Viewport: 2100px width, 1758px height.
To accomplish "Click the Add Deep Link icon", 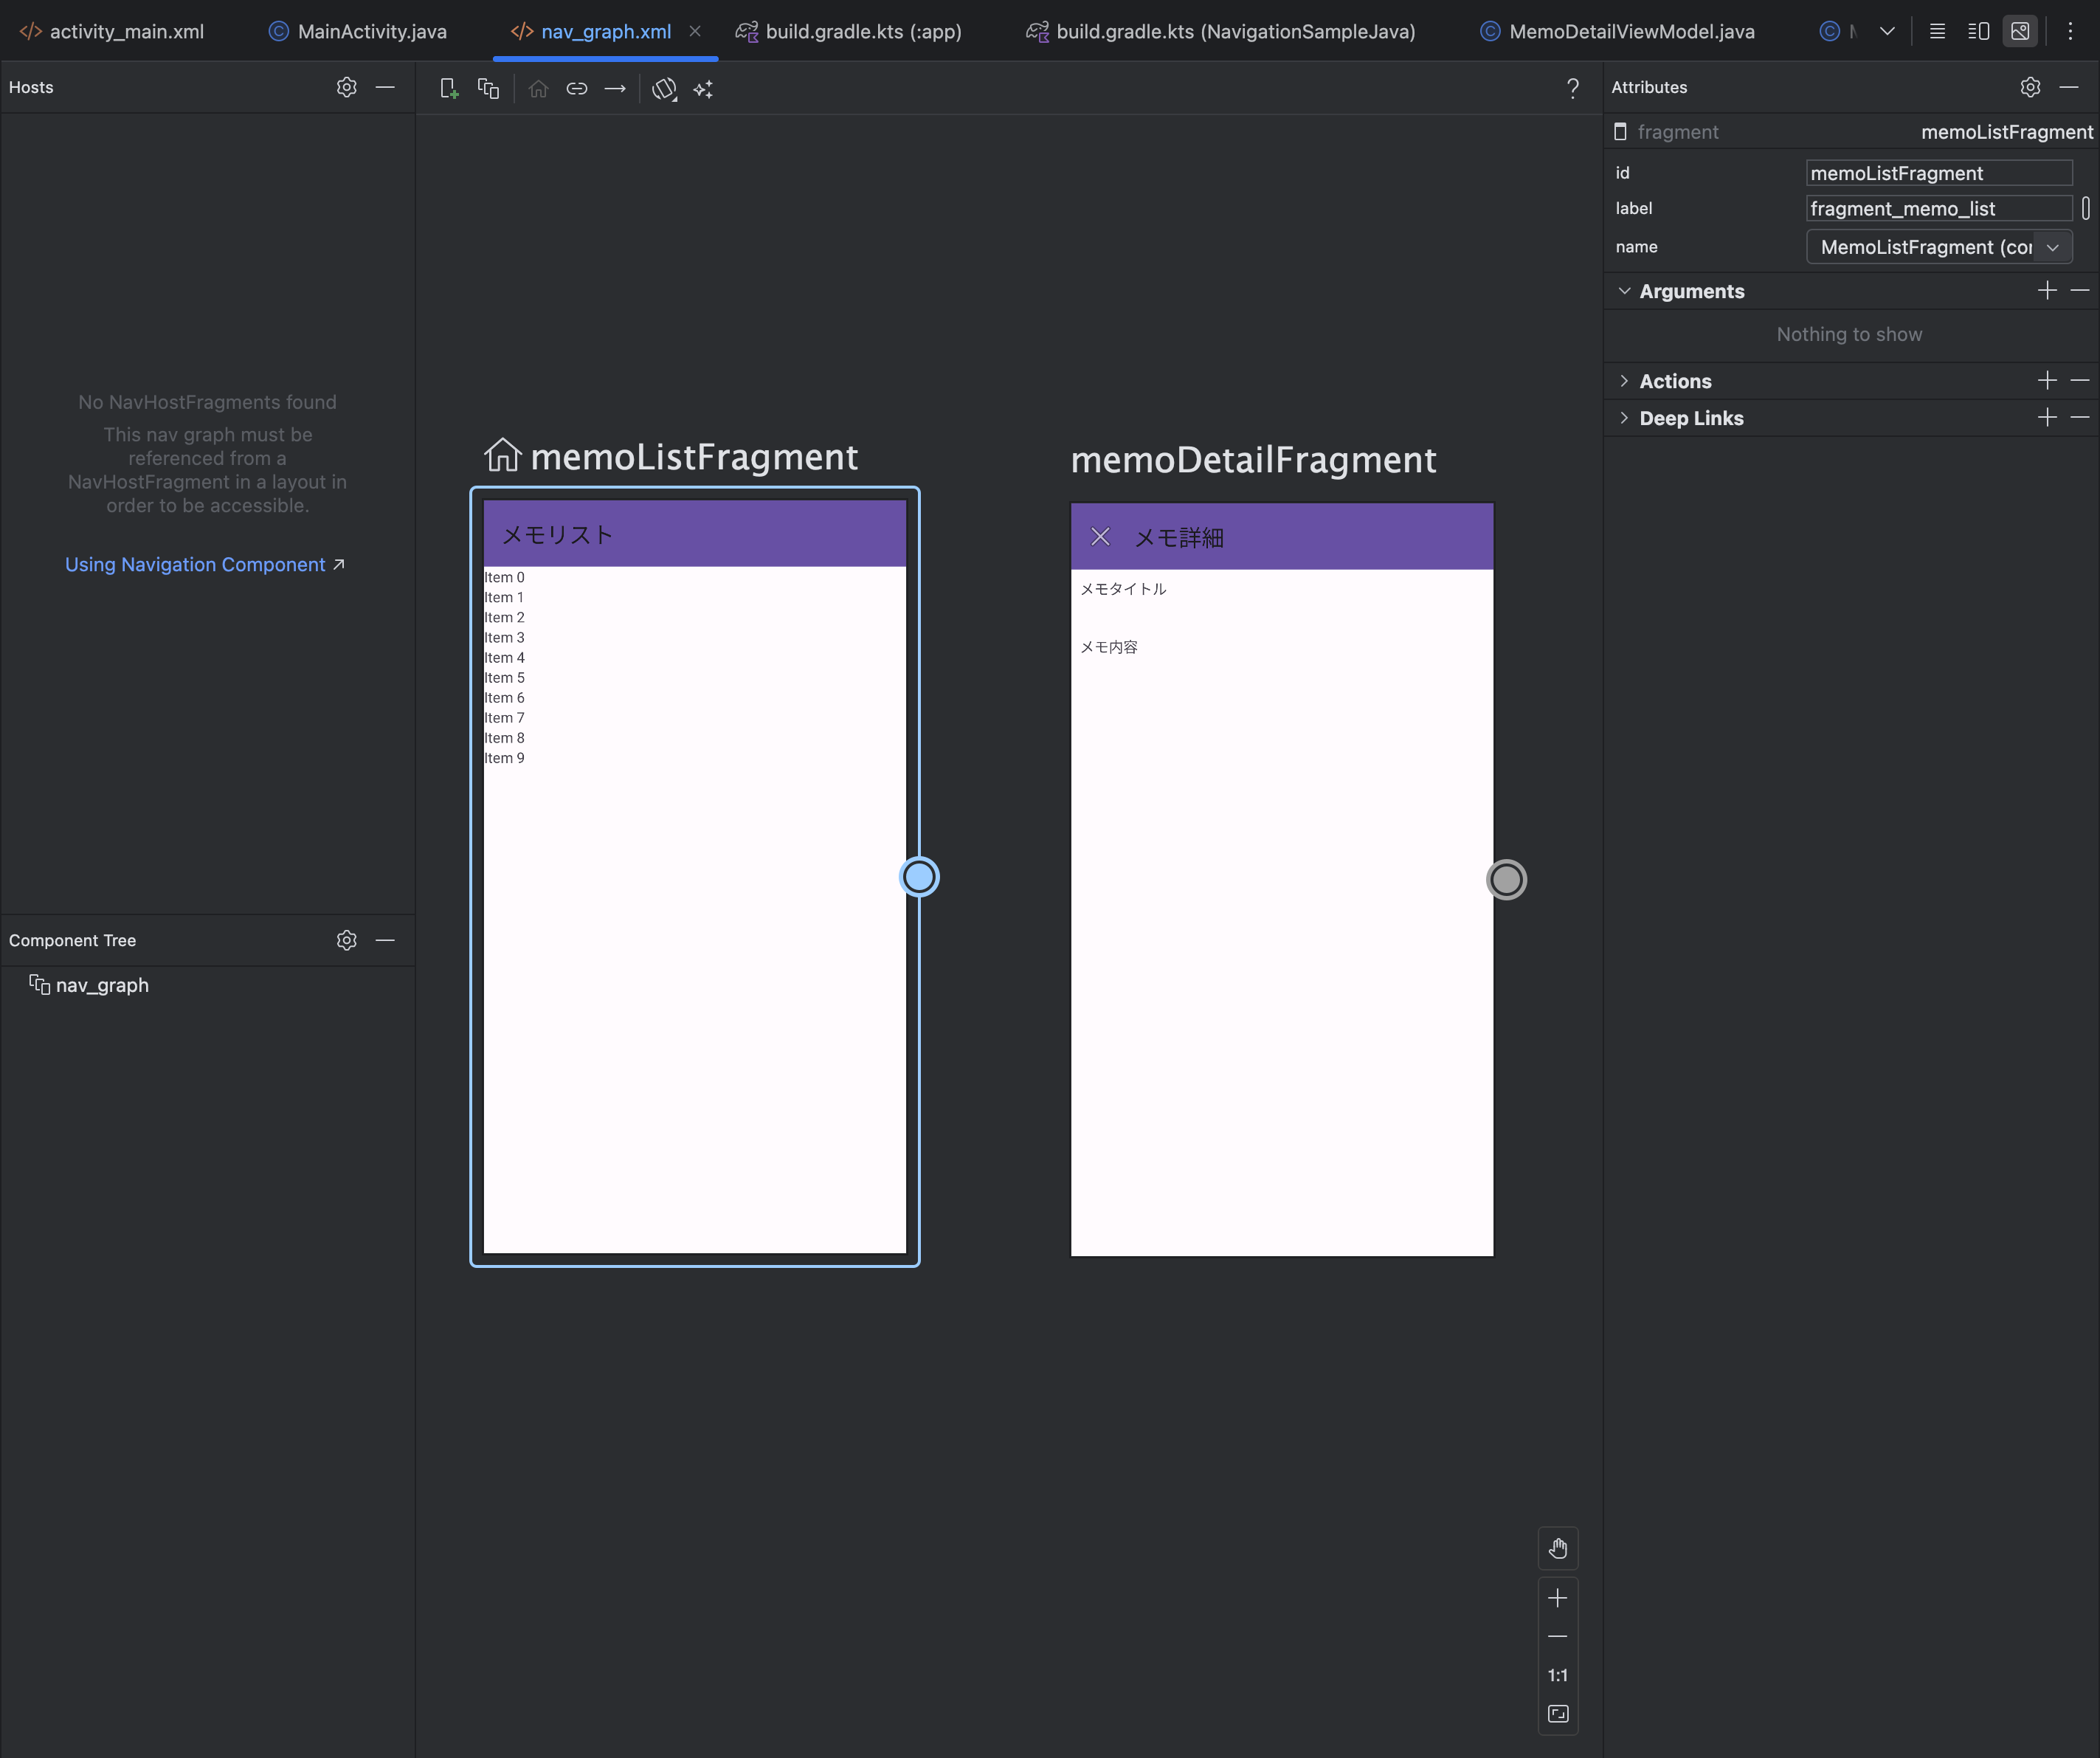I will pos(577,89).
